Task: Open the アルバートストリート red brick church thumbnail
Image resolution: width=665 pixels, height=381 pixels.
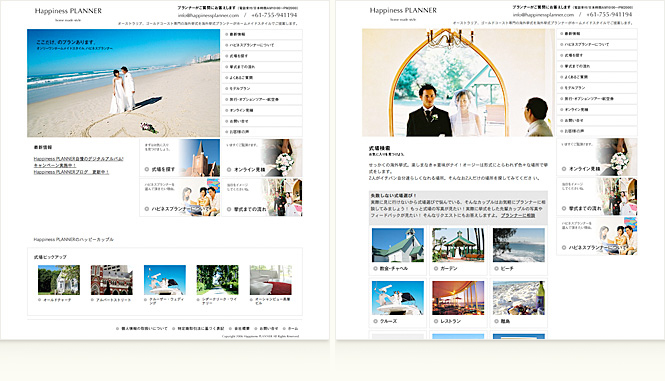Action: 112,280
